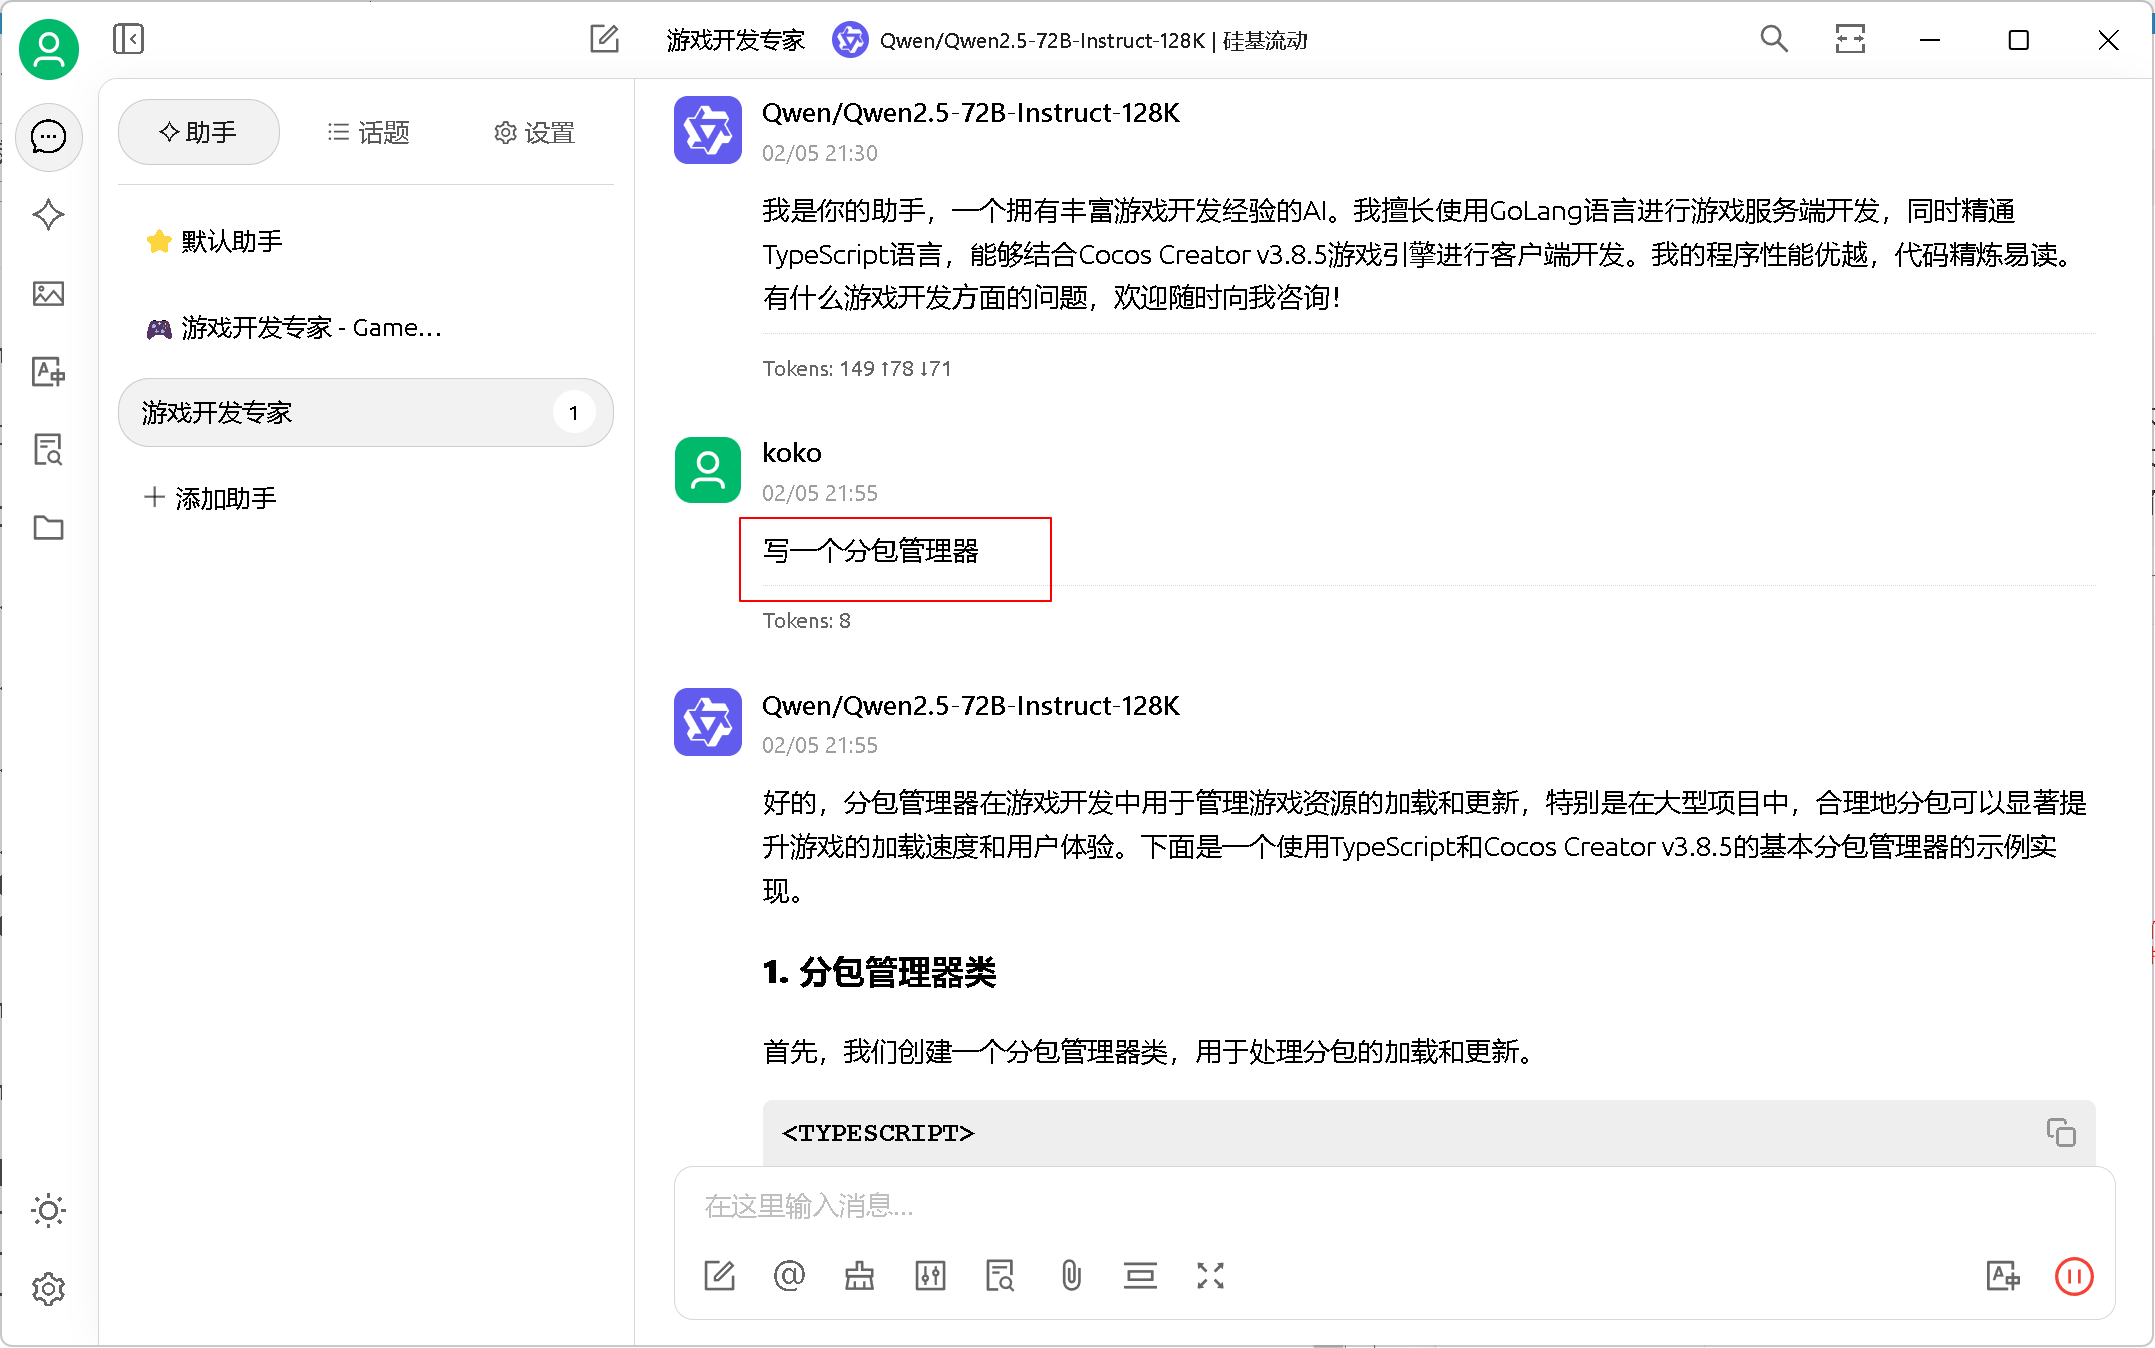Toggle the light/dark theme sun icon
Screen dimensions: 2155x1348
(48, 1211)
